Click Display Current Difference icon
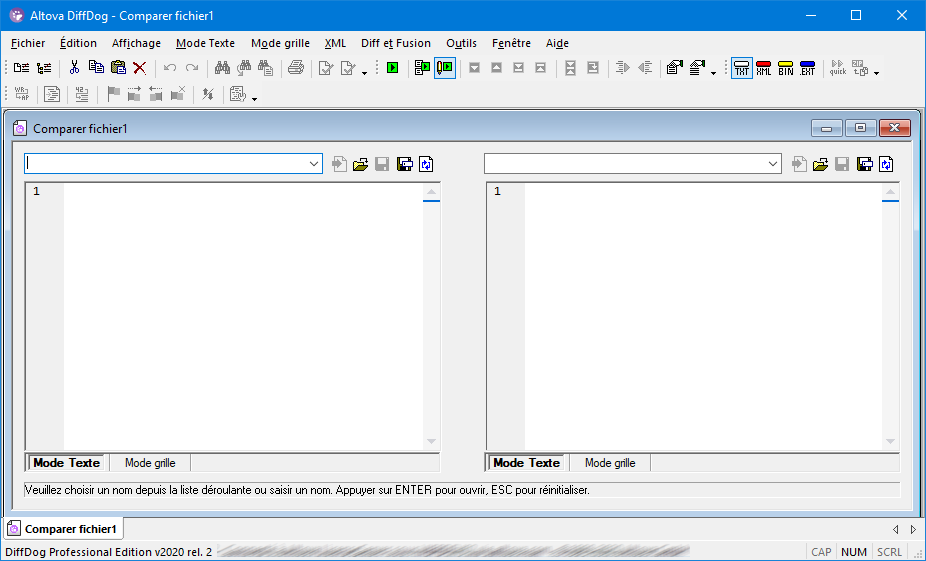926x561 pixels. [570, 68]
